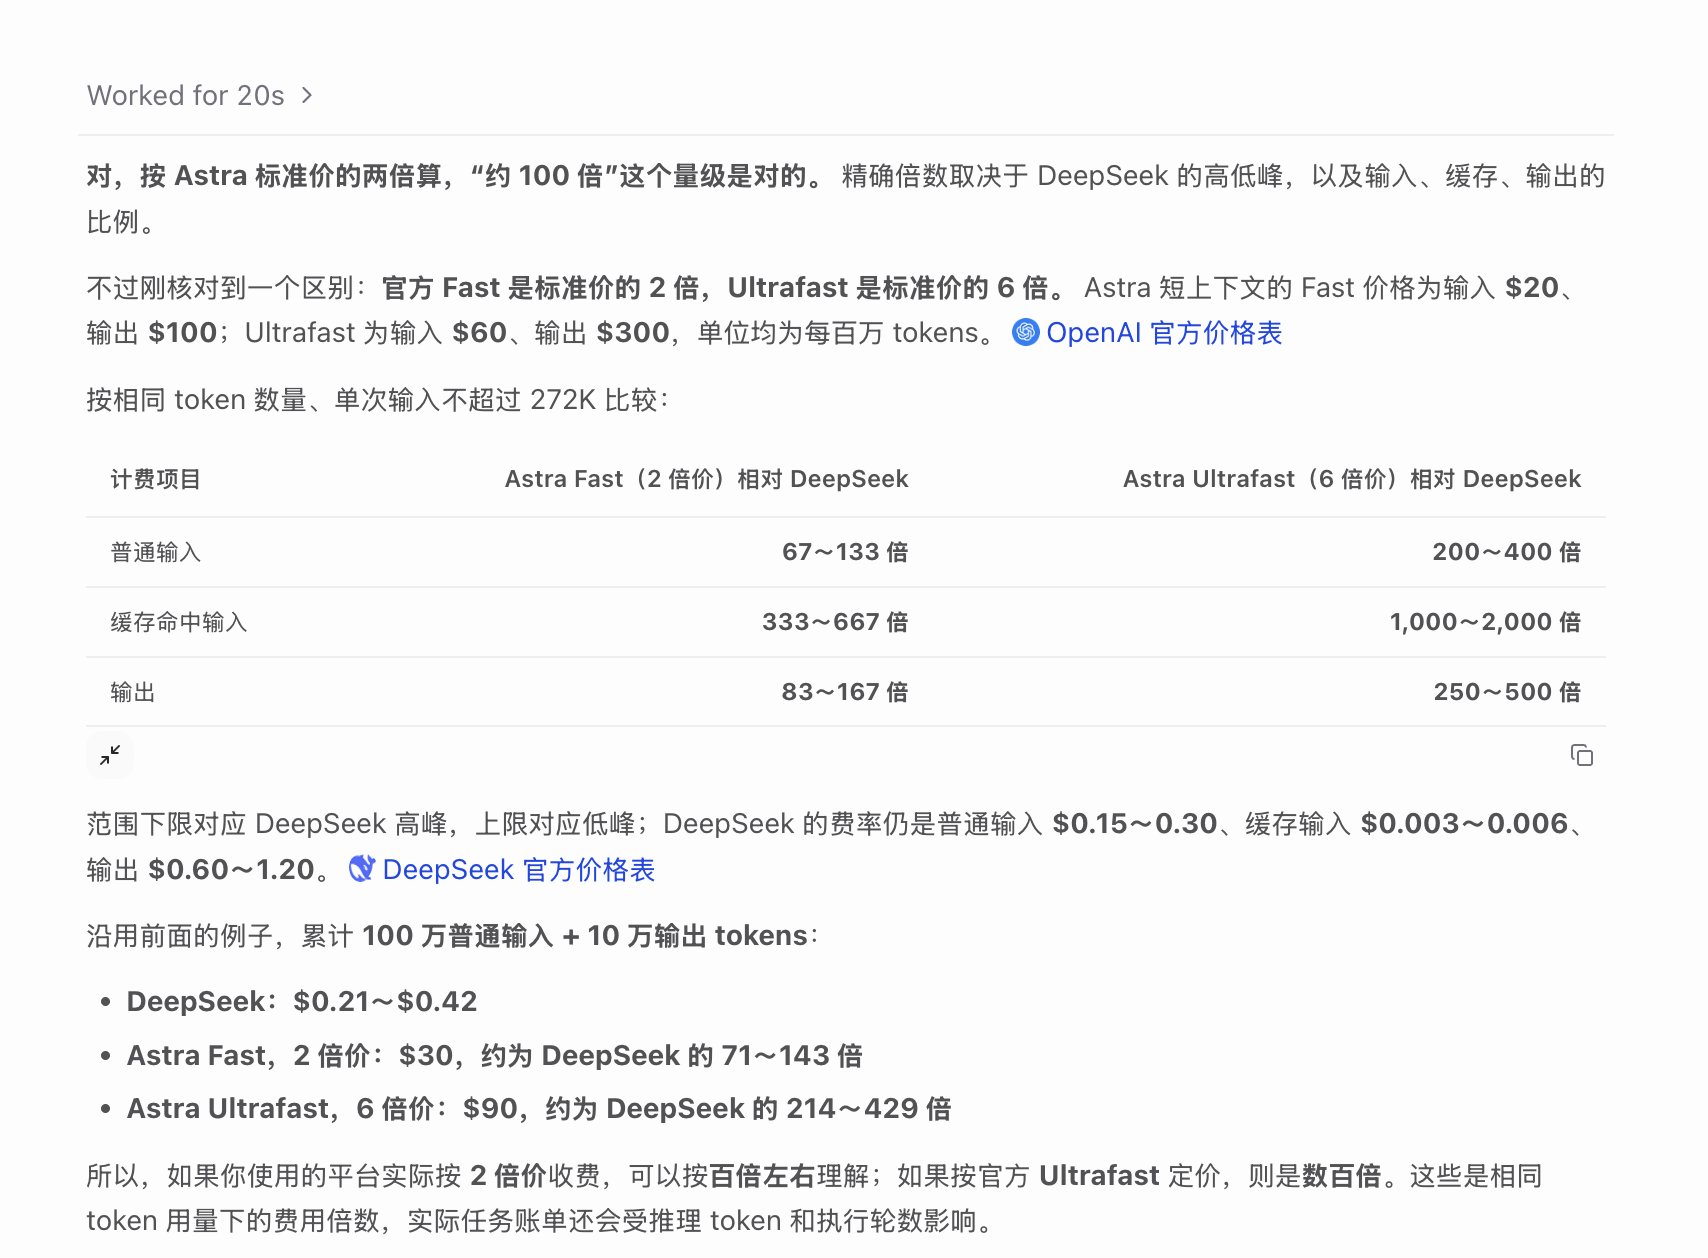
Task: Select the 250~500 倍 table cell
Action: pos(1507,692)
